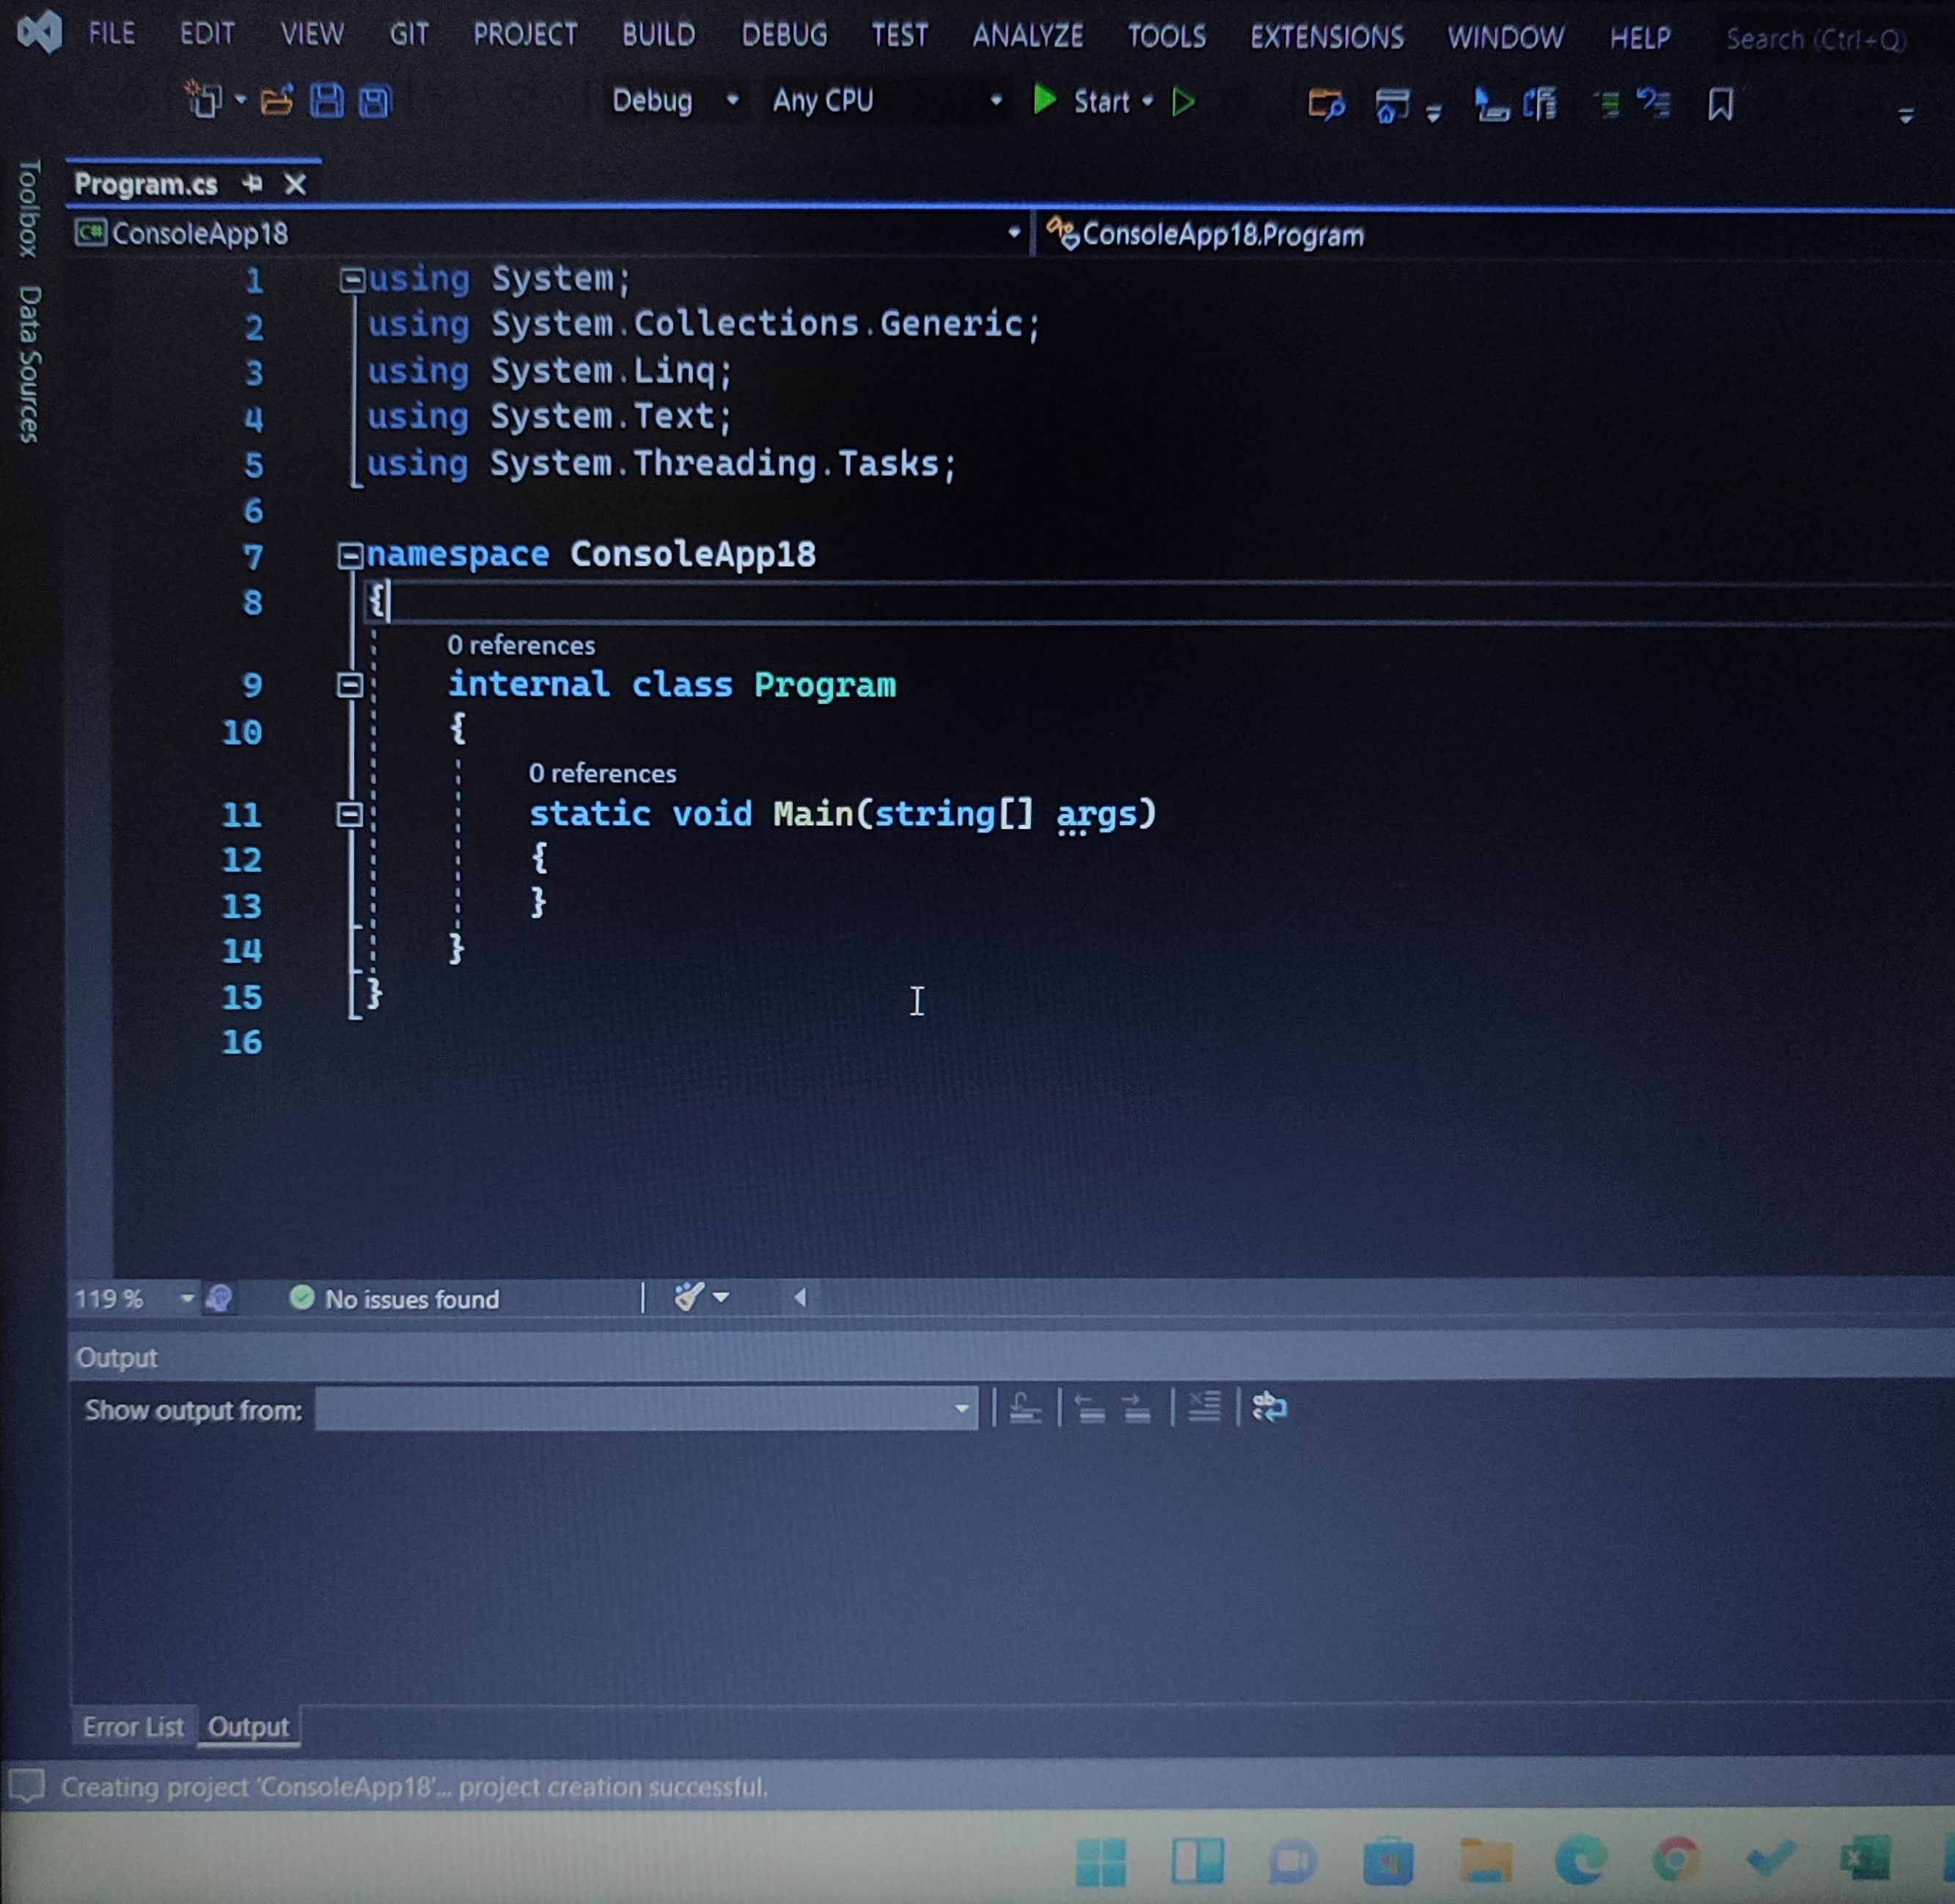Click Start Without Debugging hollow play icon

[1183, 102]
